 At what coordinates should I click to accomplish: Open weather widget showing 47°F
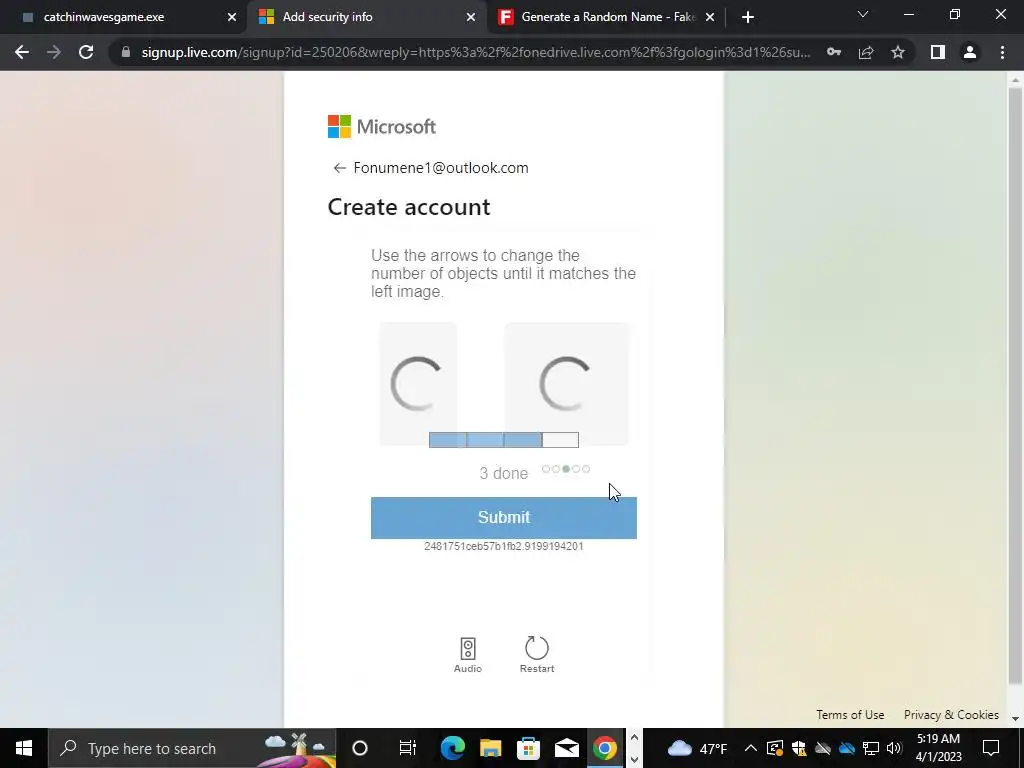click(x=697, y=748)
